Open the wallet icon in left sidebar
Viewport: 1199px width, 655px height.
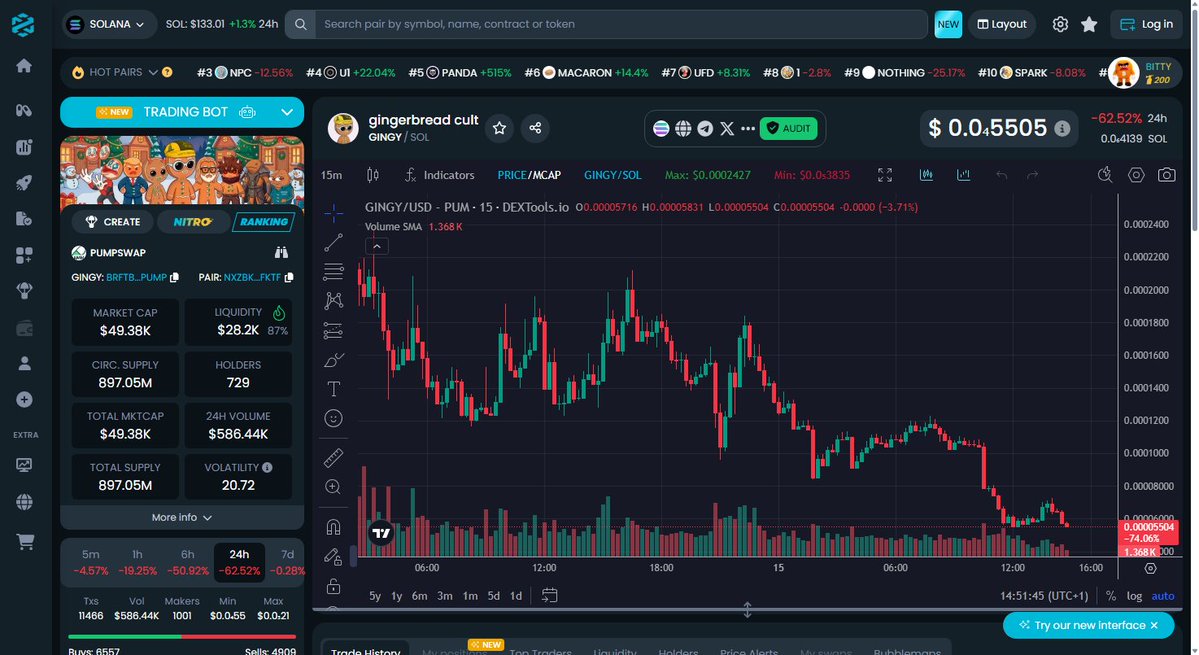tap(24, 329)
